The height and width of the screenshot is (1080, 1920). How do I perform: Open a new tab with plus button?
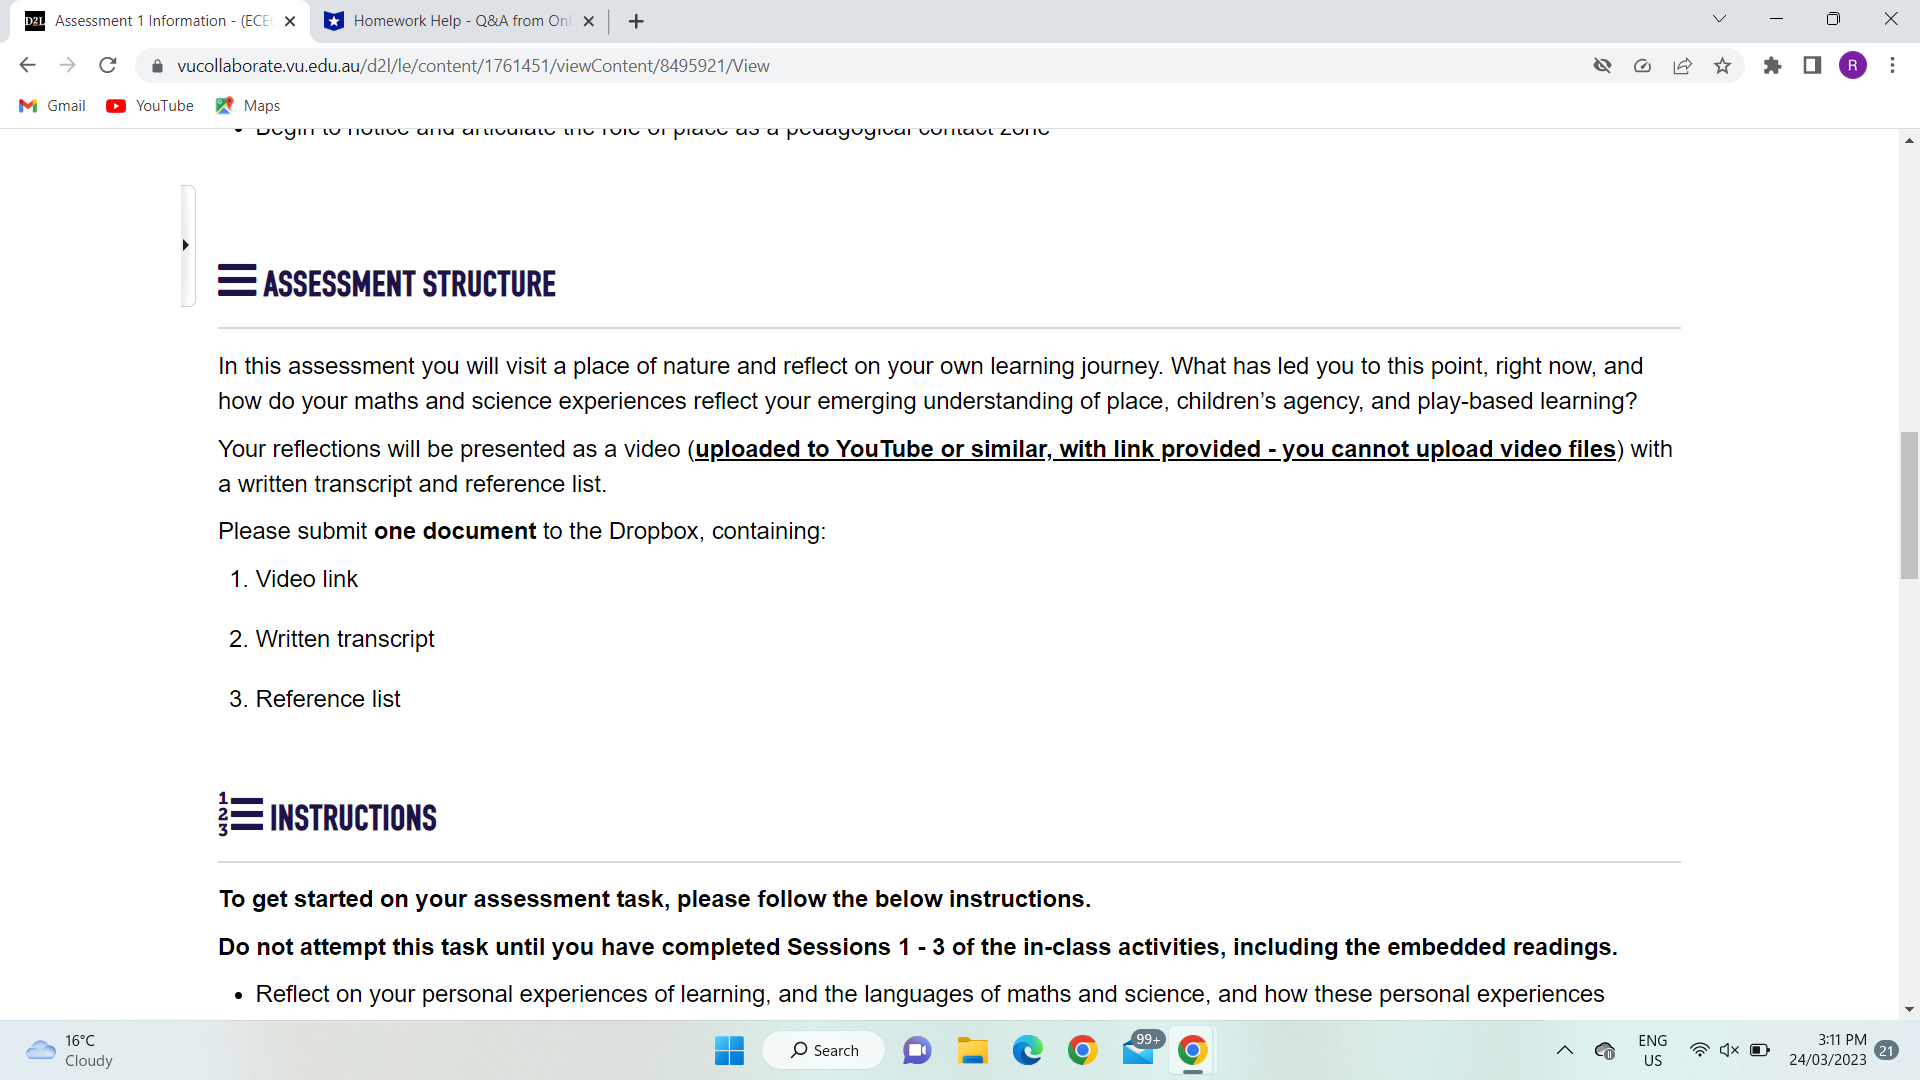click(636, 21)
